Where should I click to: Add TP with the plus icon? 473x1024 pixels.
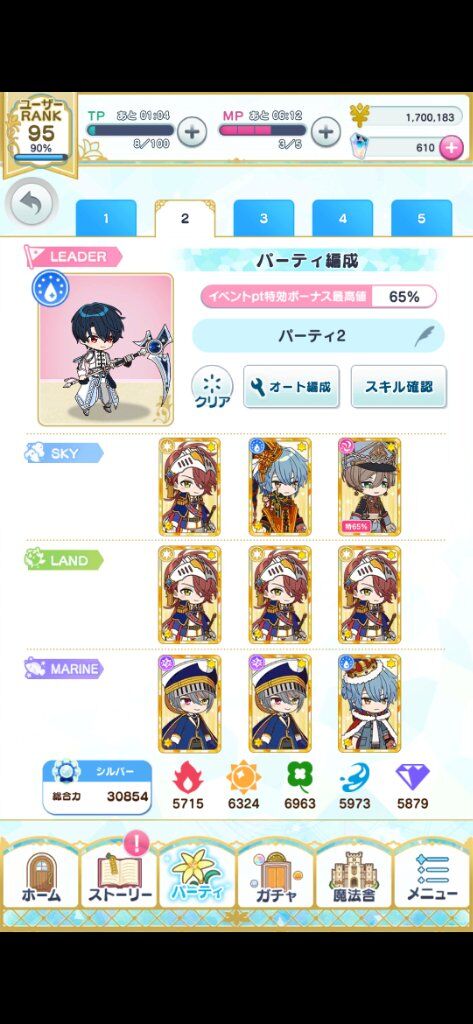pos(191,131)
